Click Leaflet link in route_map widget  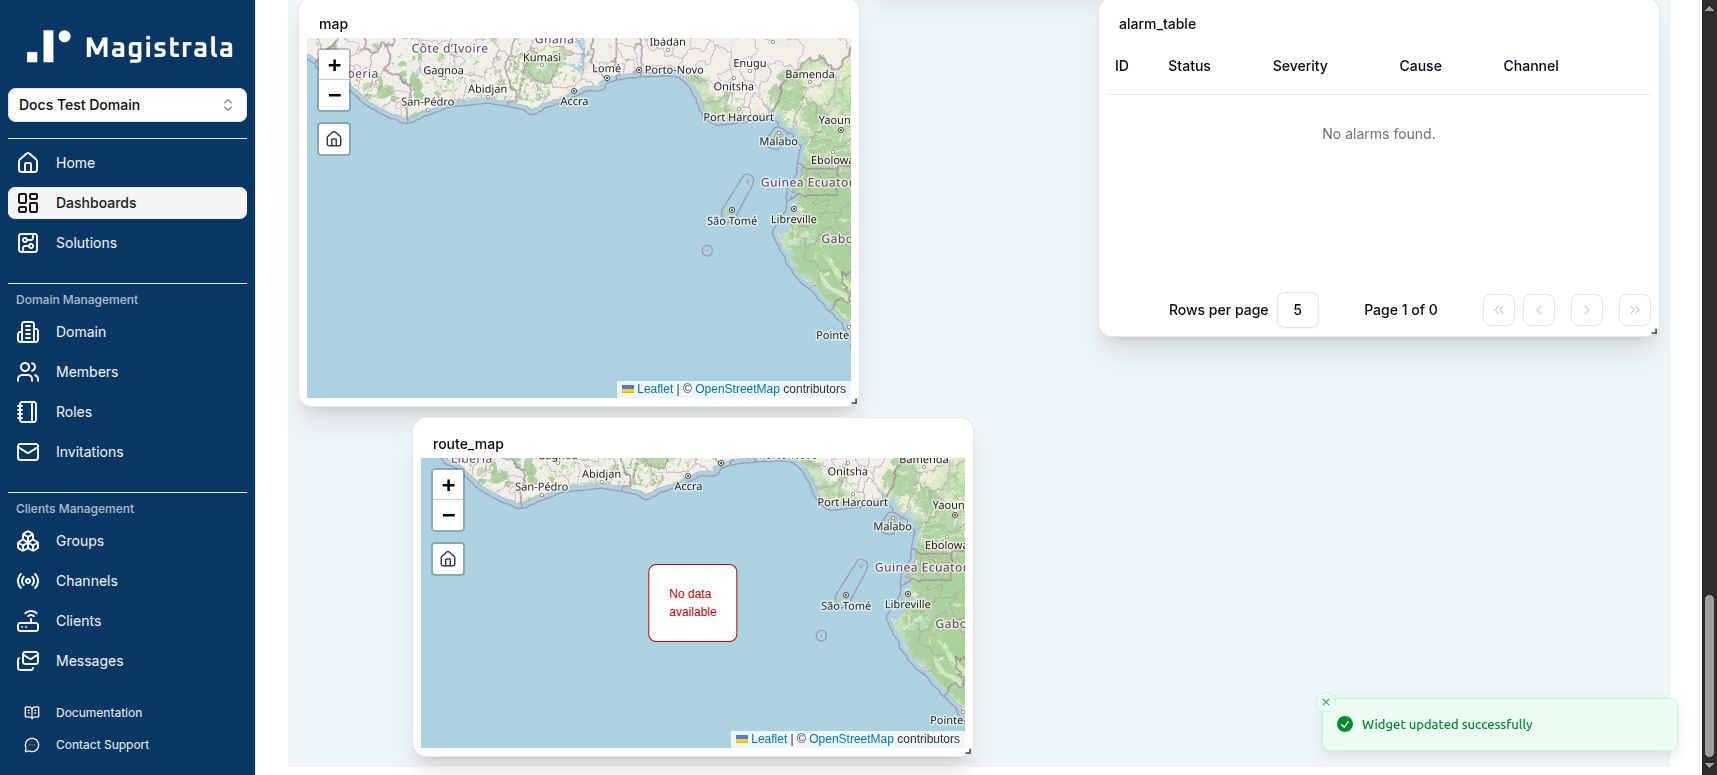point(769,739)
